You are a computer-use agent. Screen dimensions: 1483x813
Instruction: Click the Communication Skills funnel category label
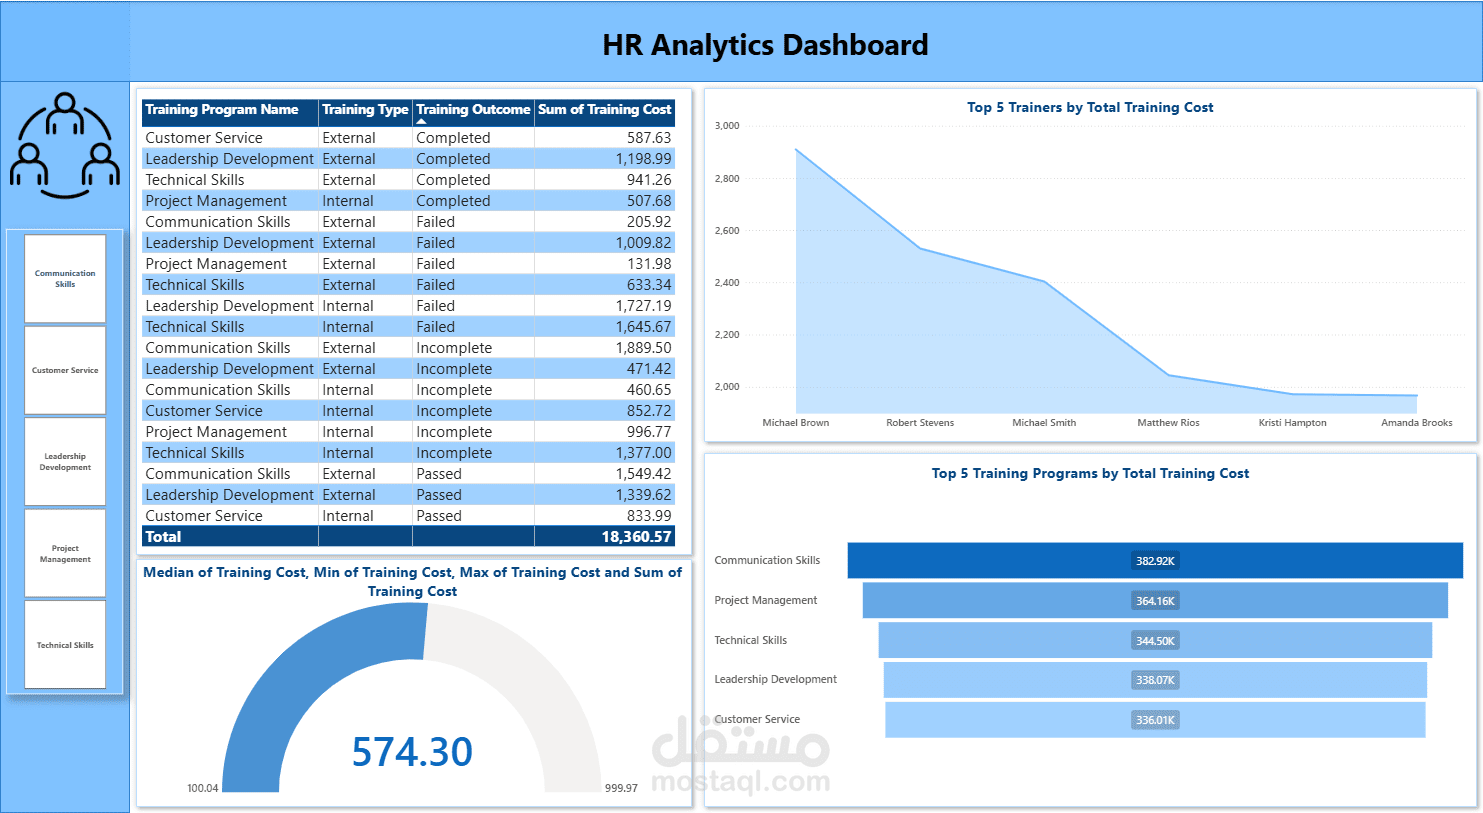767,561
